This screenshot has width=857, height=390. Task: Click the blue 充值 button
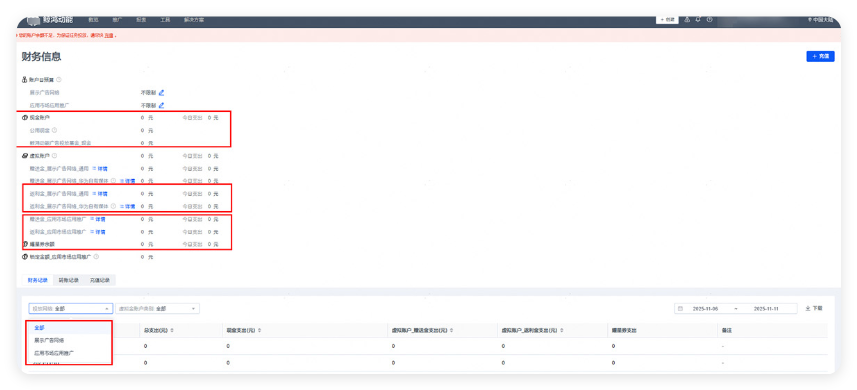pyautogui.click(x=820, y=56)
